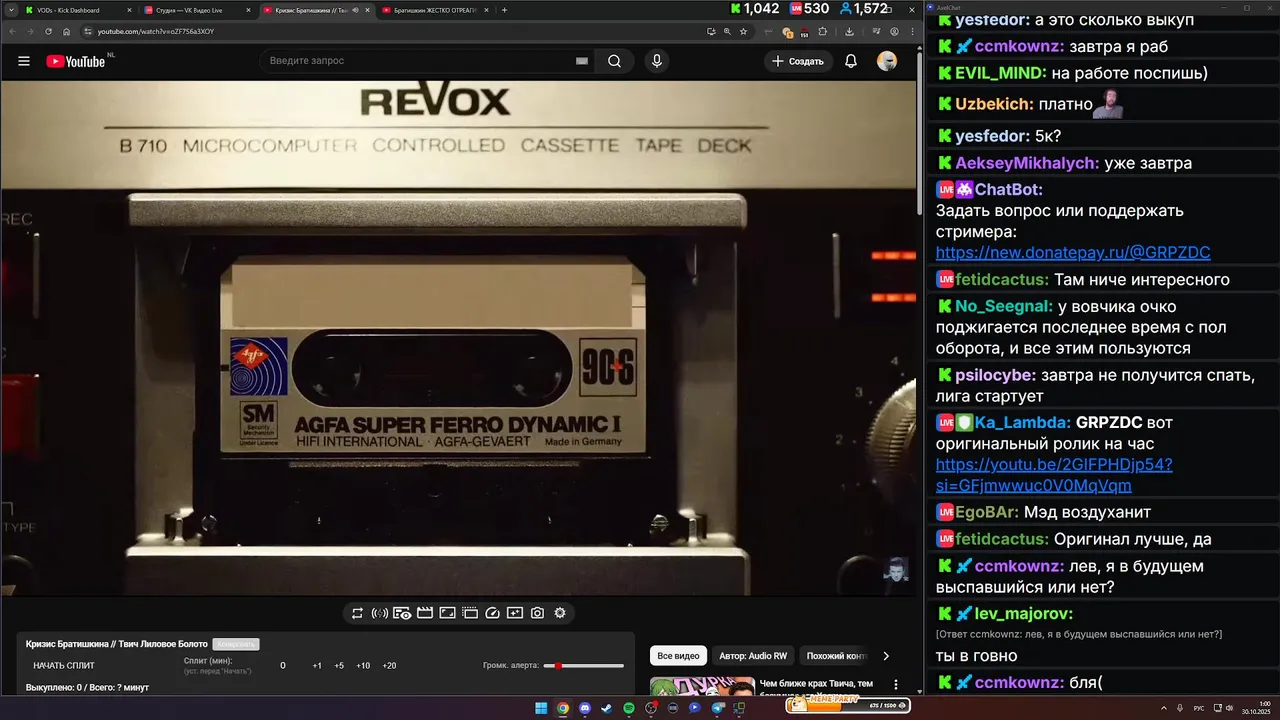This screenshot has width=1280, height=720.
Task: Open browser home page
Action: pos(67,31)
